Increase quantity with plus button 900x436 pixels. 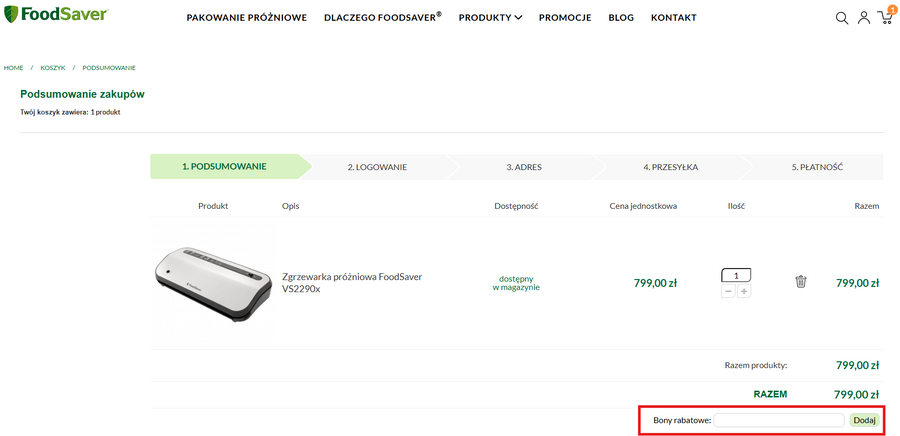(x=744, y=291)
